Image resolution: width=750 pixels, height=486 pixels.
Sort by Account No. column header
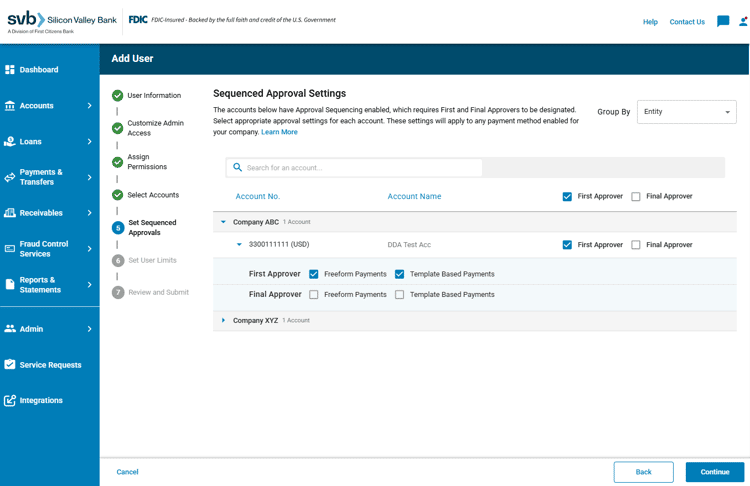point(257,197)
